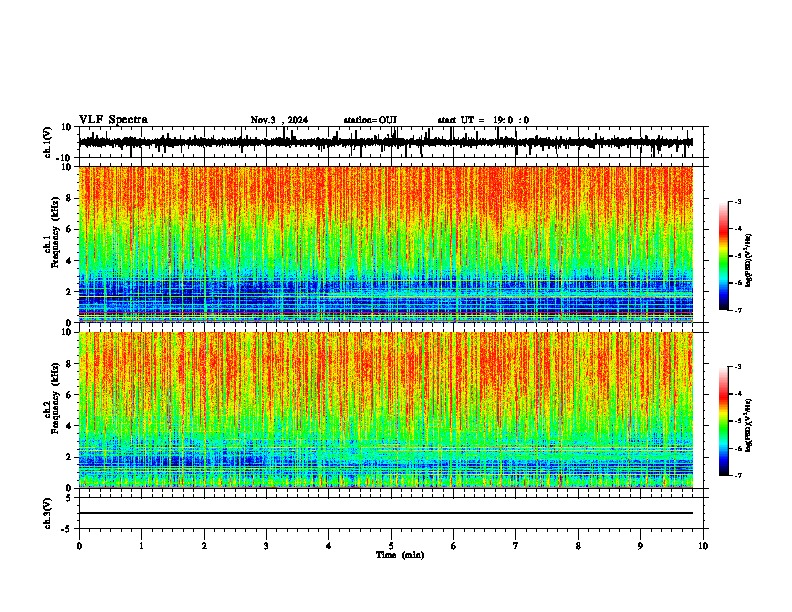The image size is (792, 612).
Task: Select the "Nov.3 , 2024" date text
Action: pyautogui.click(x=279, y=120)
